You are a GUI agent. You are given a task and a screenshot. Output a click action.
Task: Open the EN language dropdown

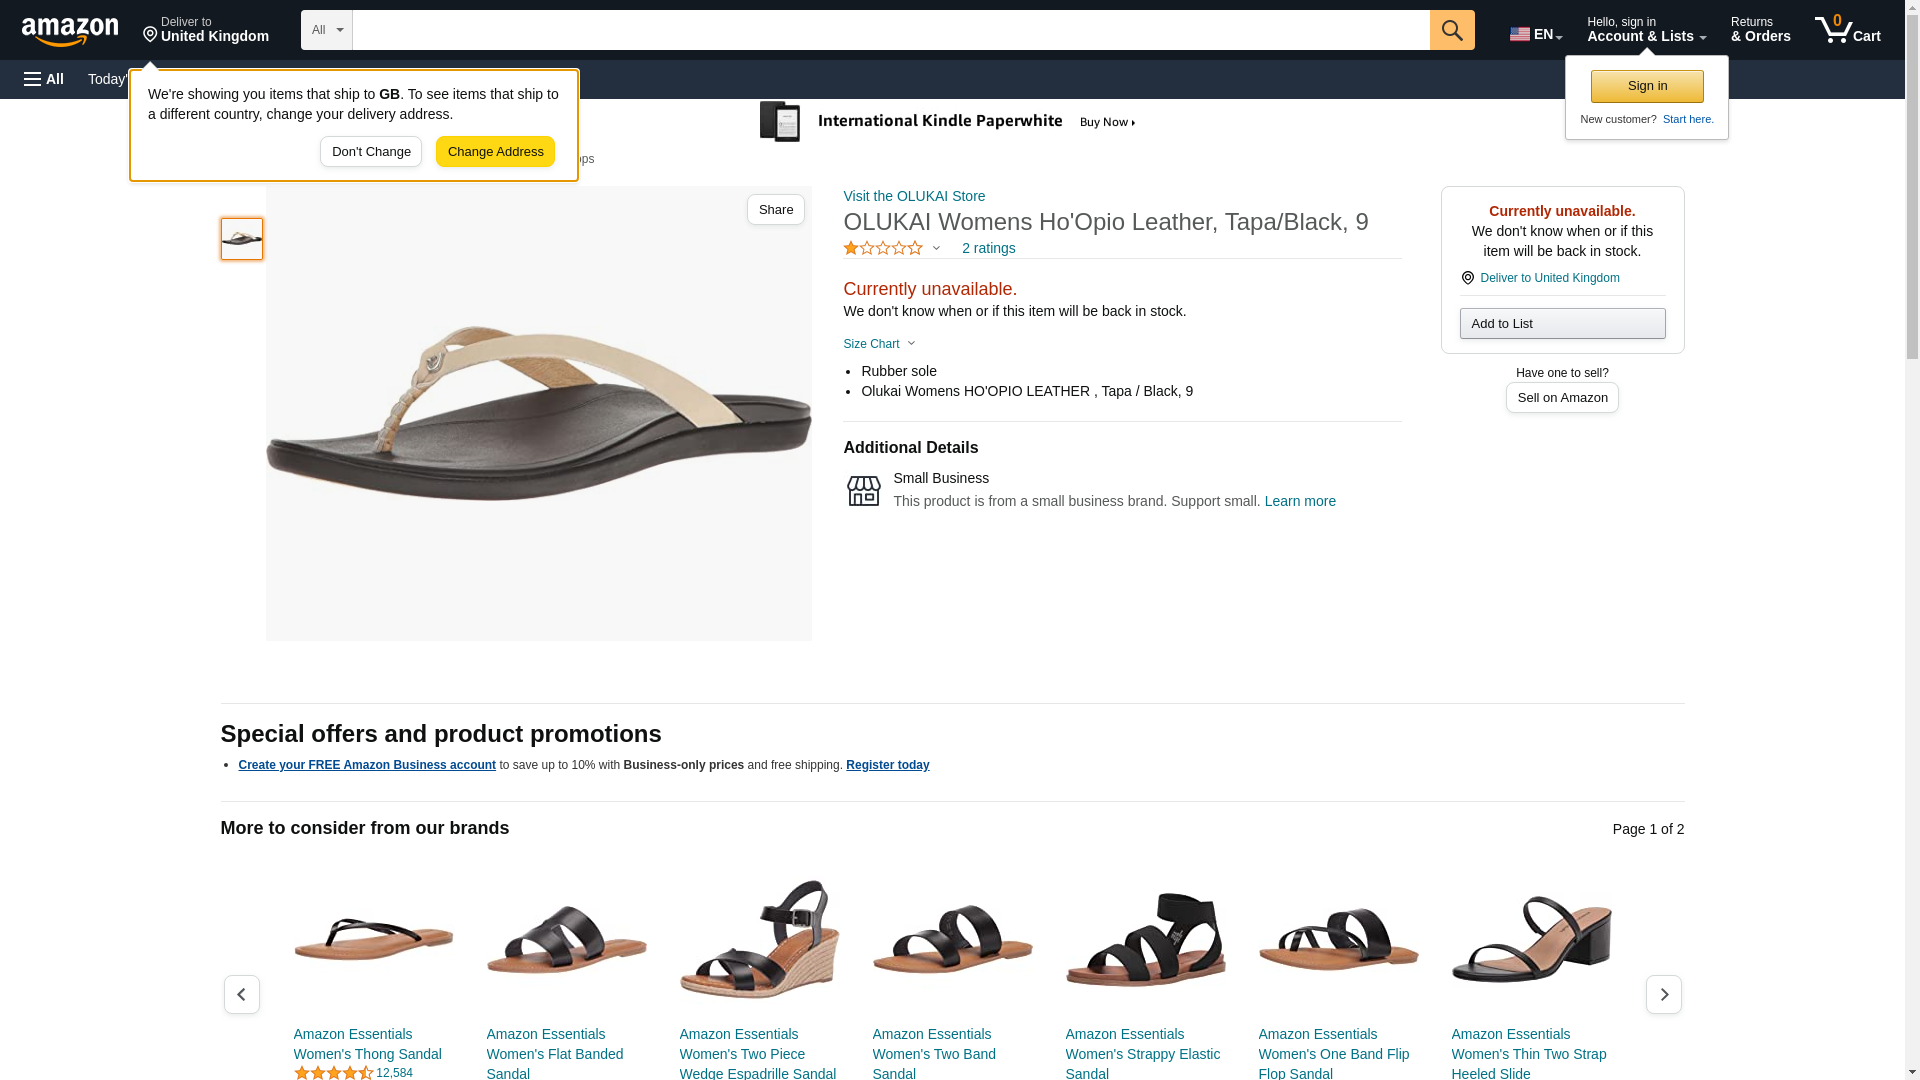click(1535, 34)
